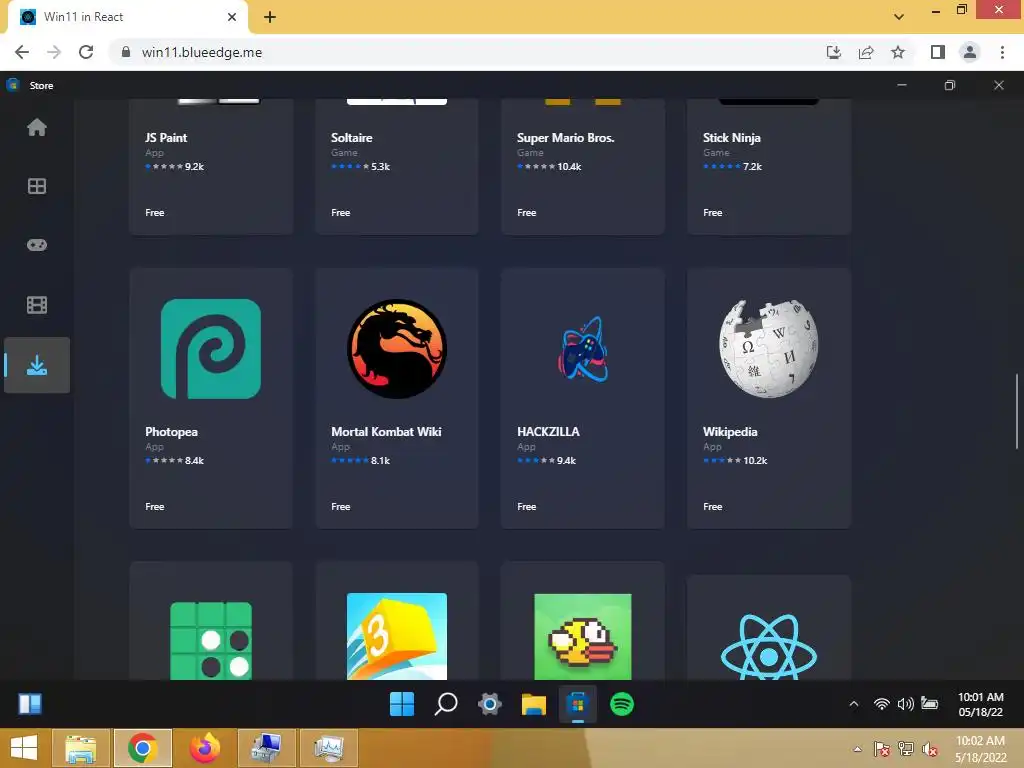Click Chrome in host taskbar
This screenshot has width=1024, height=768.
pyautogui.click(x=143, y=748)
